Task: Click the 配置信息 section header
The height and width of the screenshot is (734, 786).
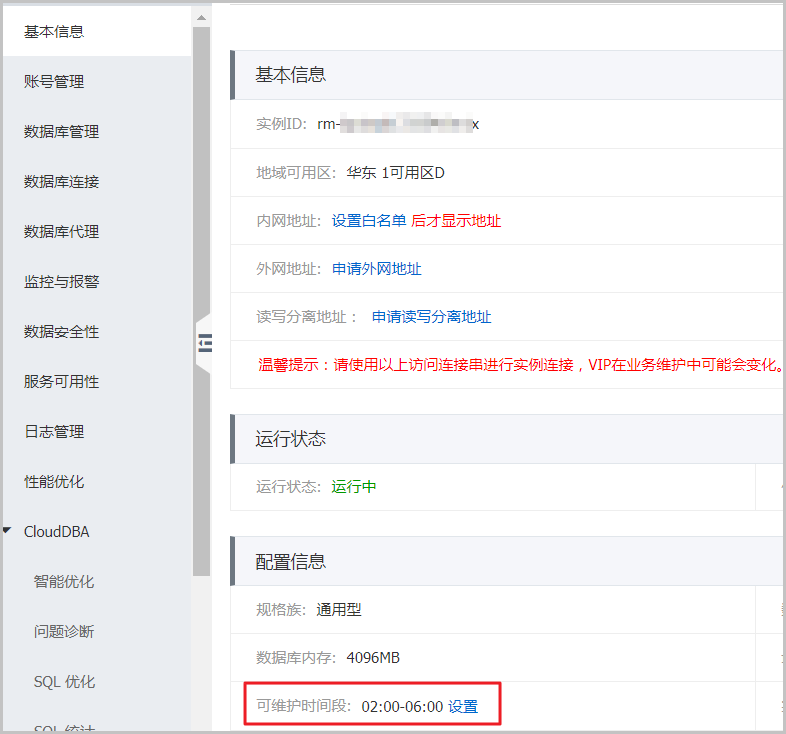Action: pos(508,561)
